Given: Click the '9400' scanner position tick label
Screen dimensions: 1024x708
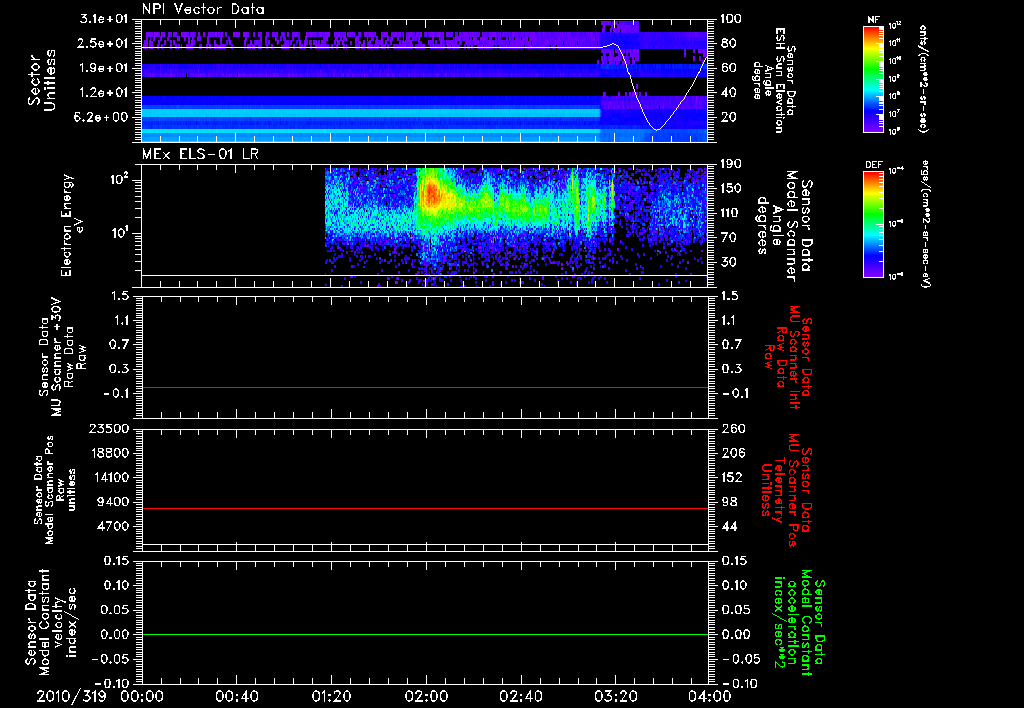Looking at the screenshot, I should click(x=112, y=502).
